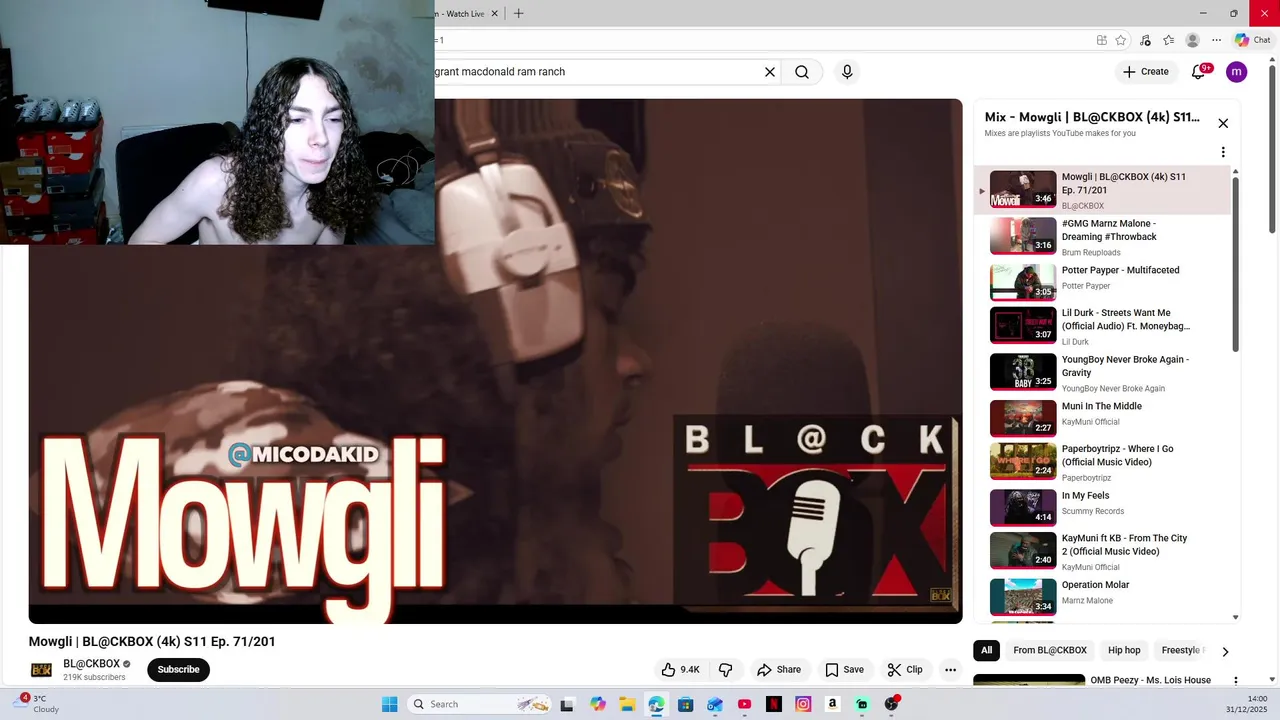Open 'OMB Peezy - Ms. Lois House' recommendation
The image size is (1280, 720).
tap(1151, 680)
